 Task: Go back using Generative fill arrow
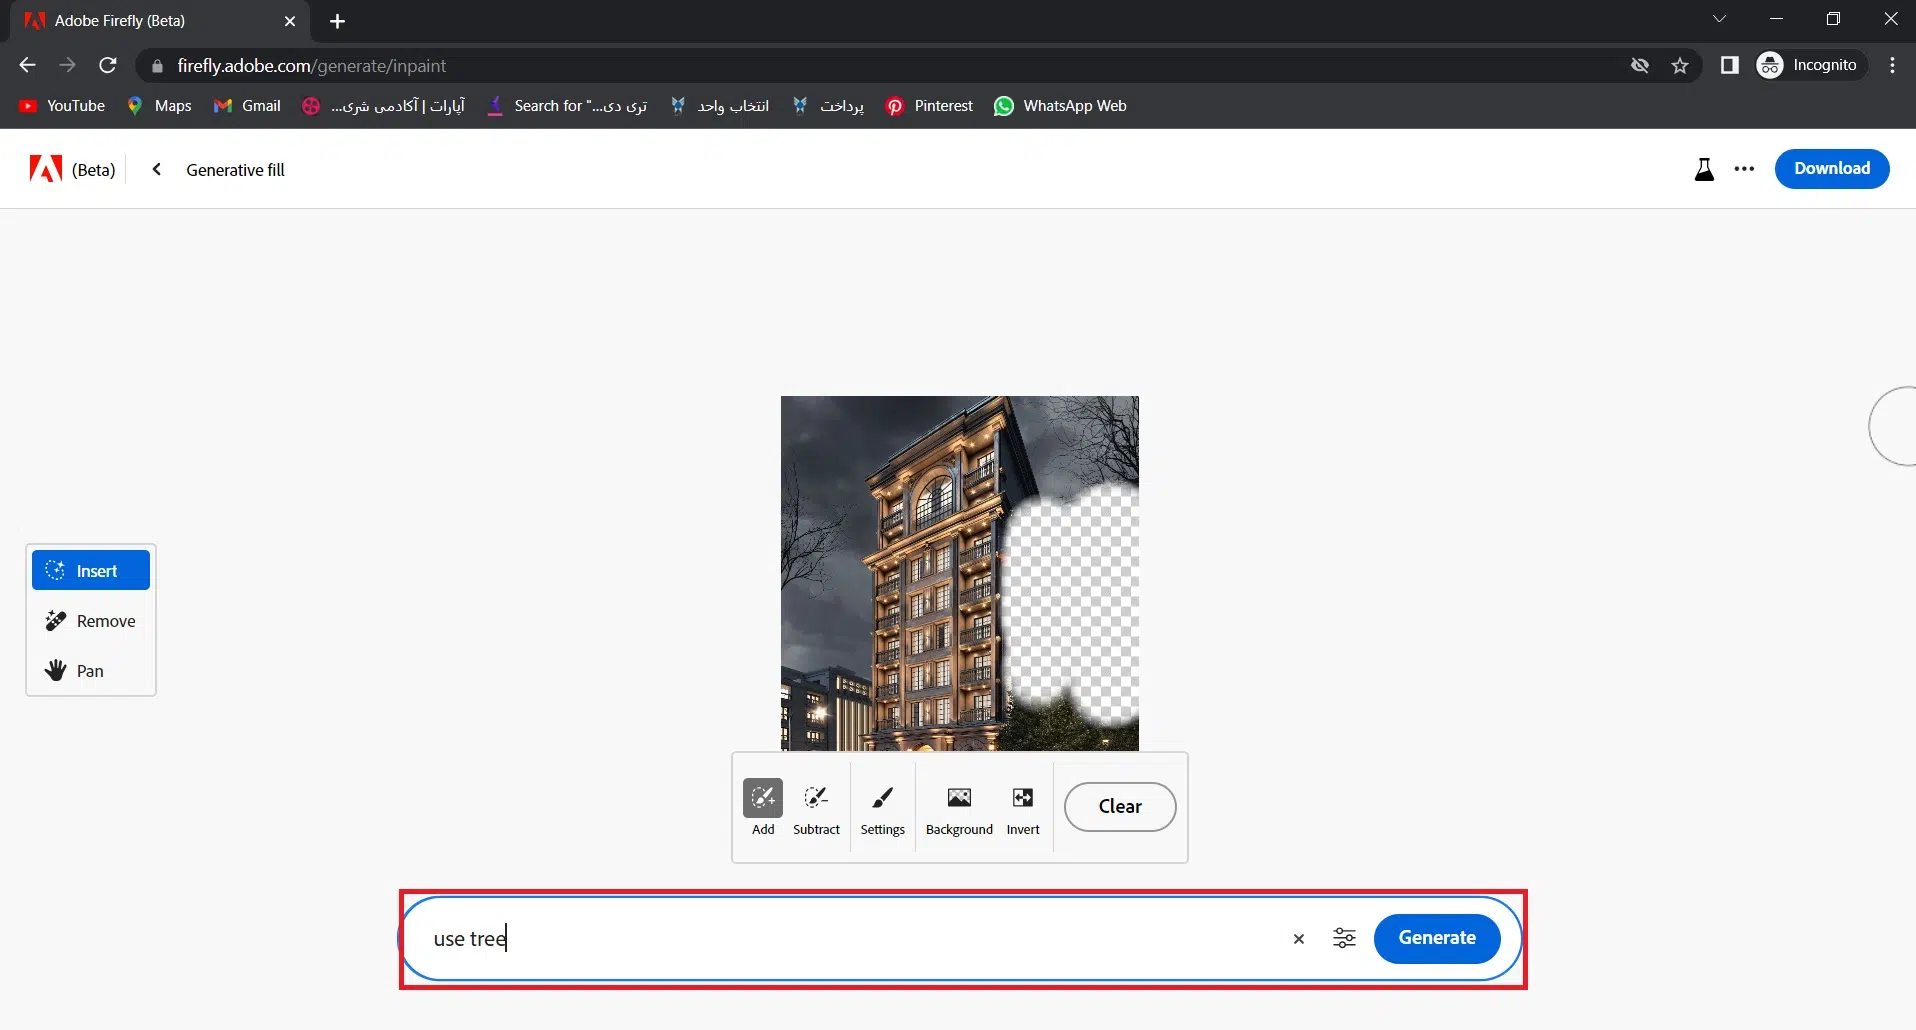coord(157,169)
